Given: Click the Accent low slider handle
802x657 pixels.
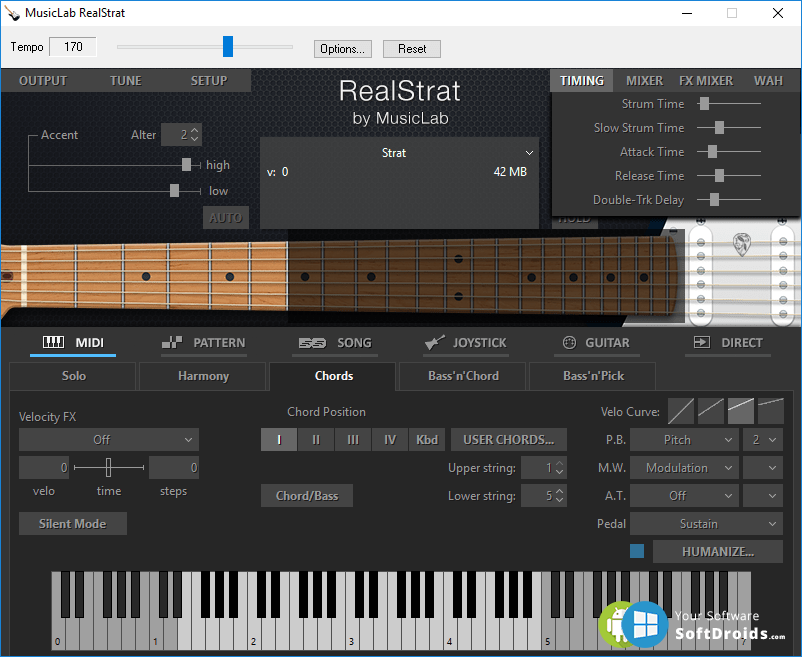Looking at the screenshot, I should (174, 191).
